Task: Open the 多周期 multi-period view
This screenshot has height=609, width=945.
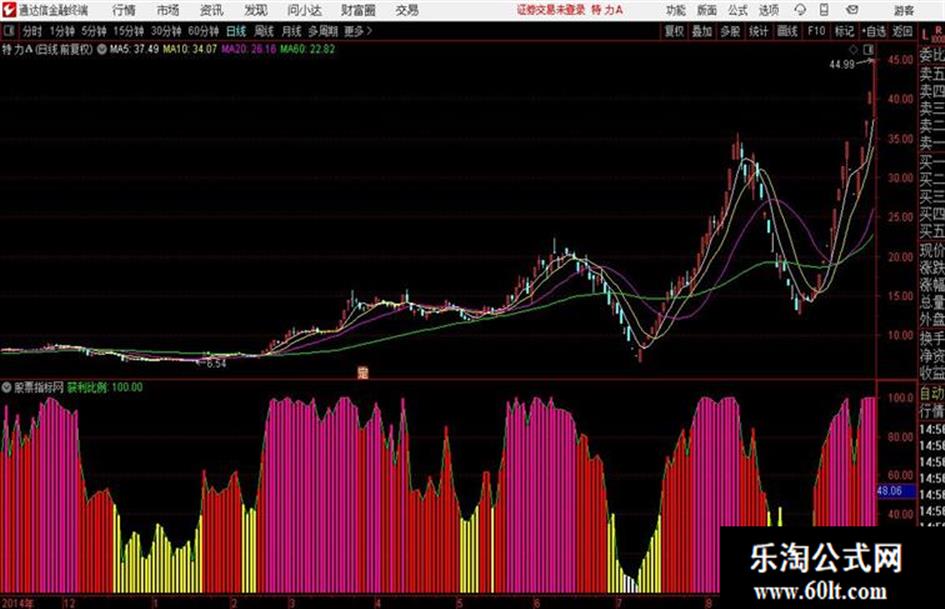Action: point(323,31)
